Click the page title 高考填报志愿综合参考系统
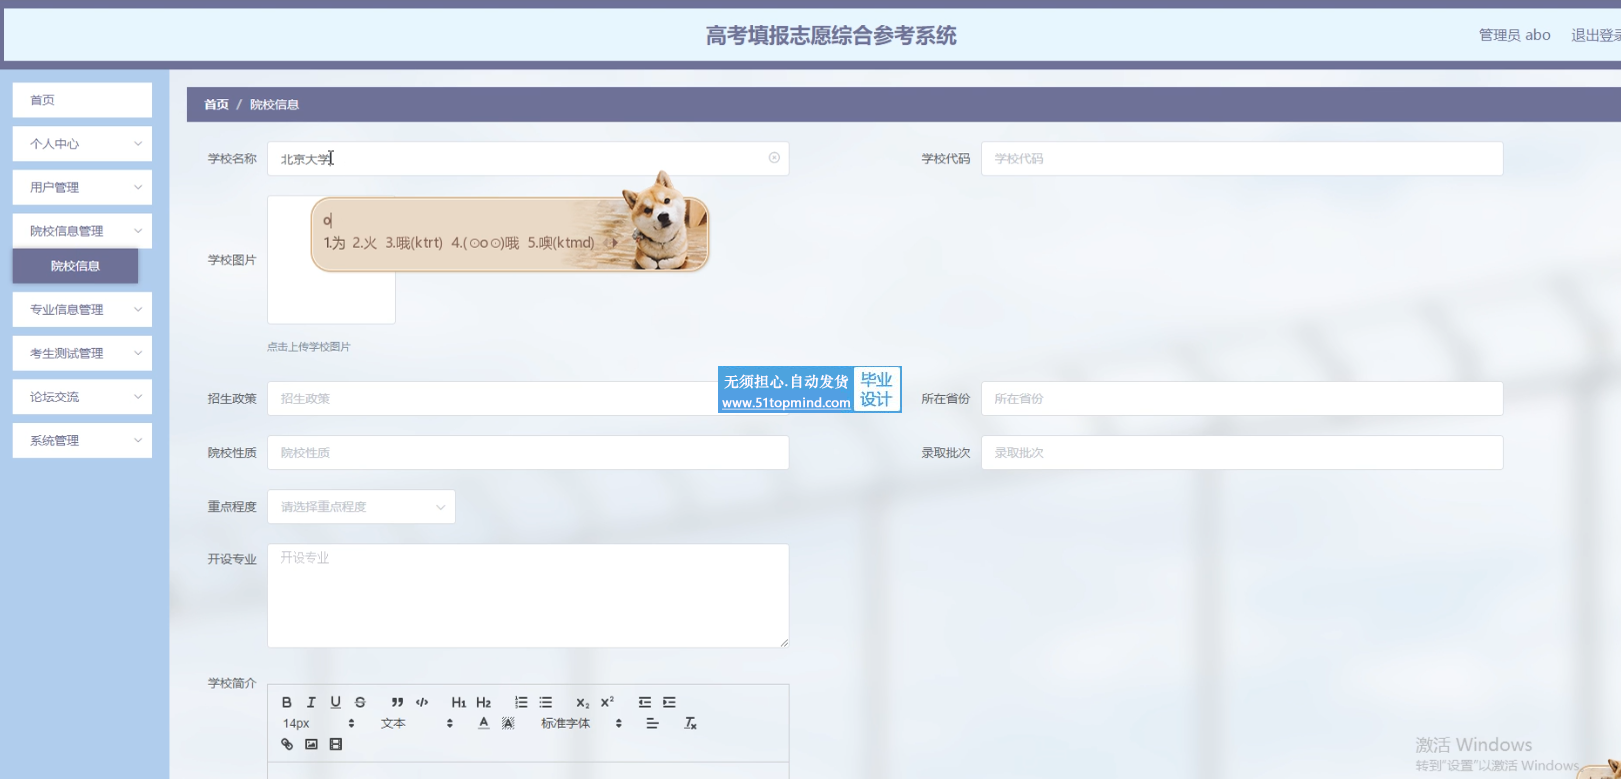This screenshot has width=1621, height=779. [x=831, y=36]
